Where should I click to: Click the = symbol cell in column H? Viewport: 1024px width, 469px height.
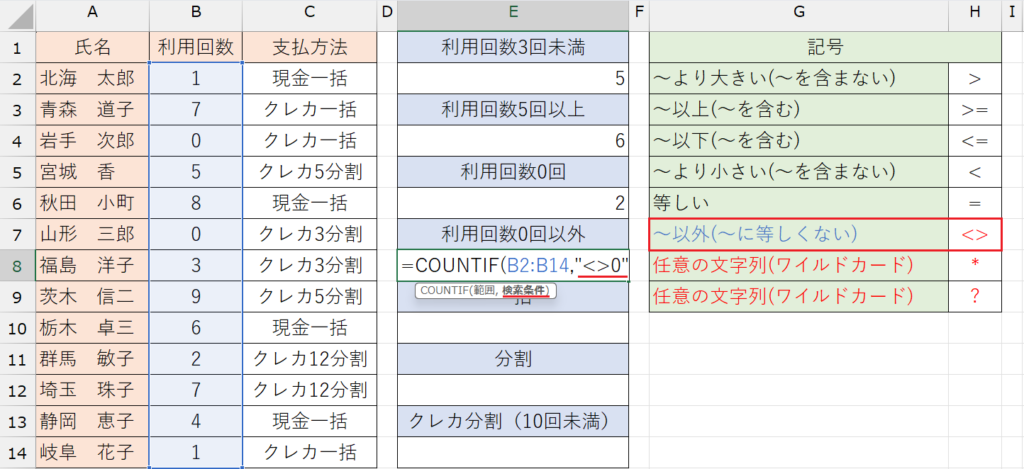[975, 204]
